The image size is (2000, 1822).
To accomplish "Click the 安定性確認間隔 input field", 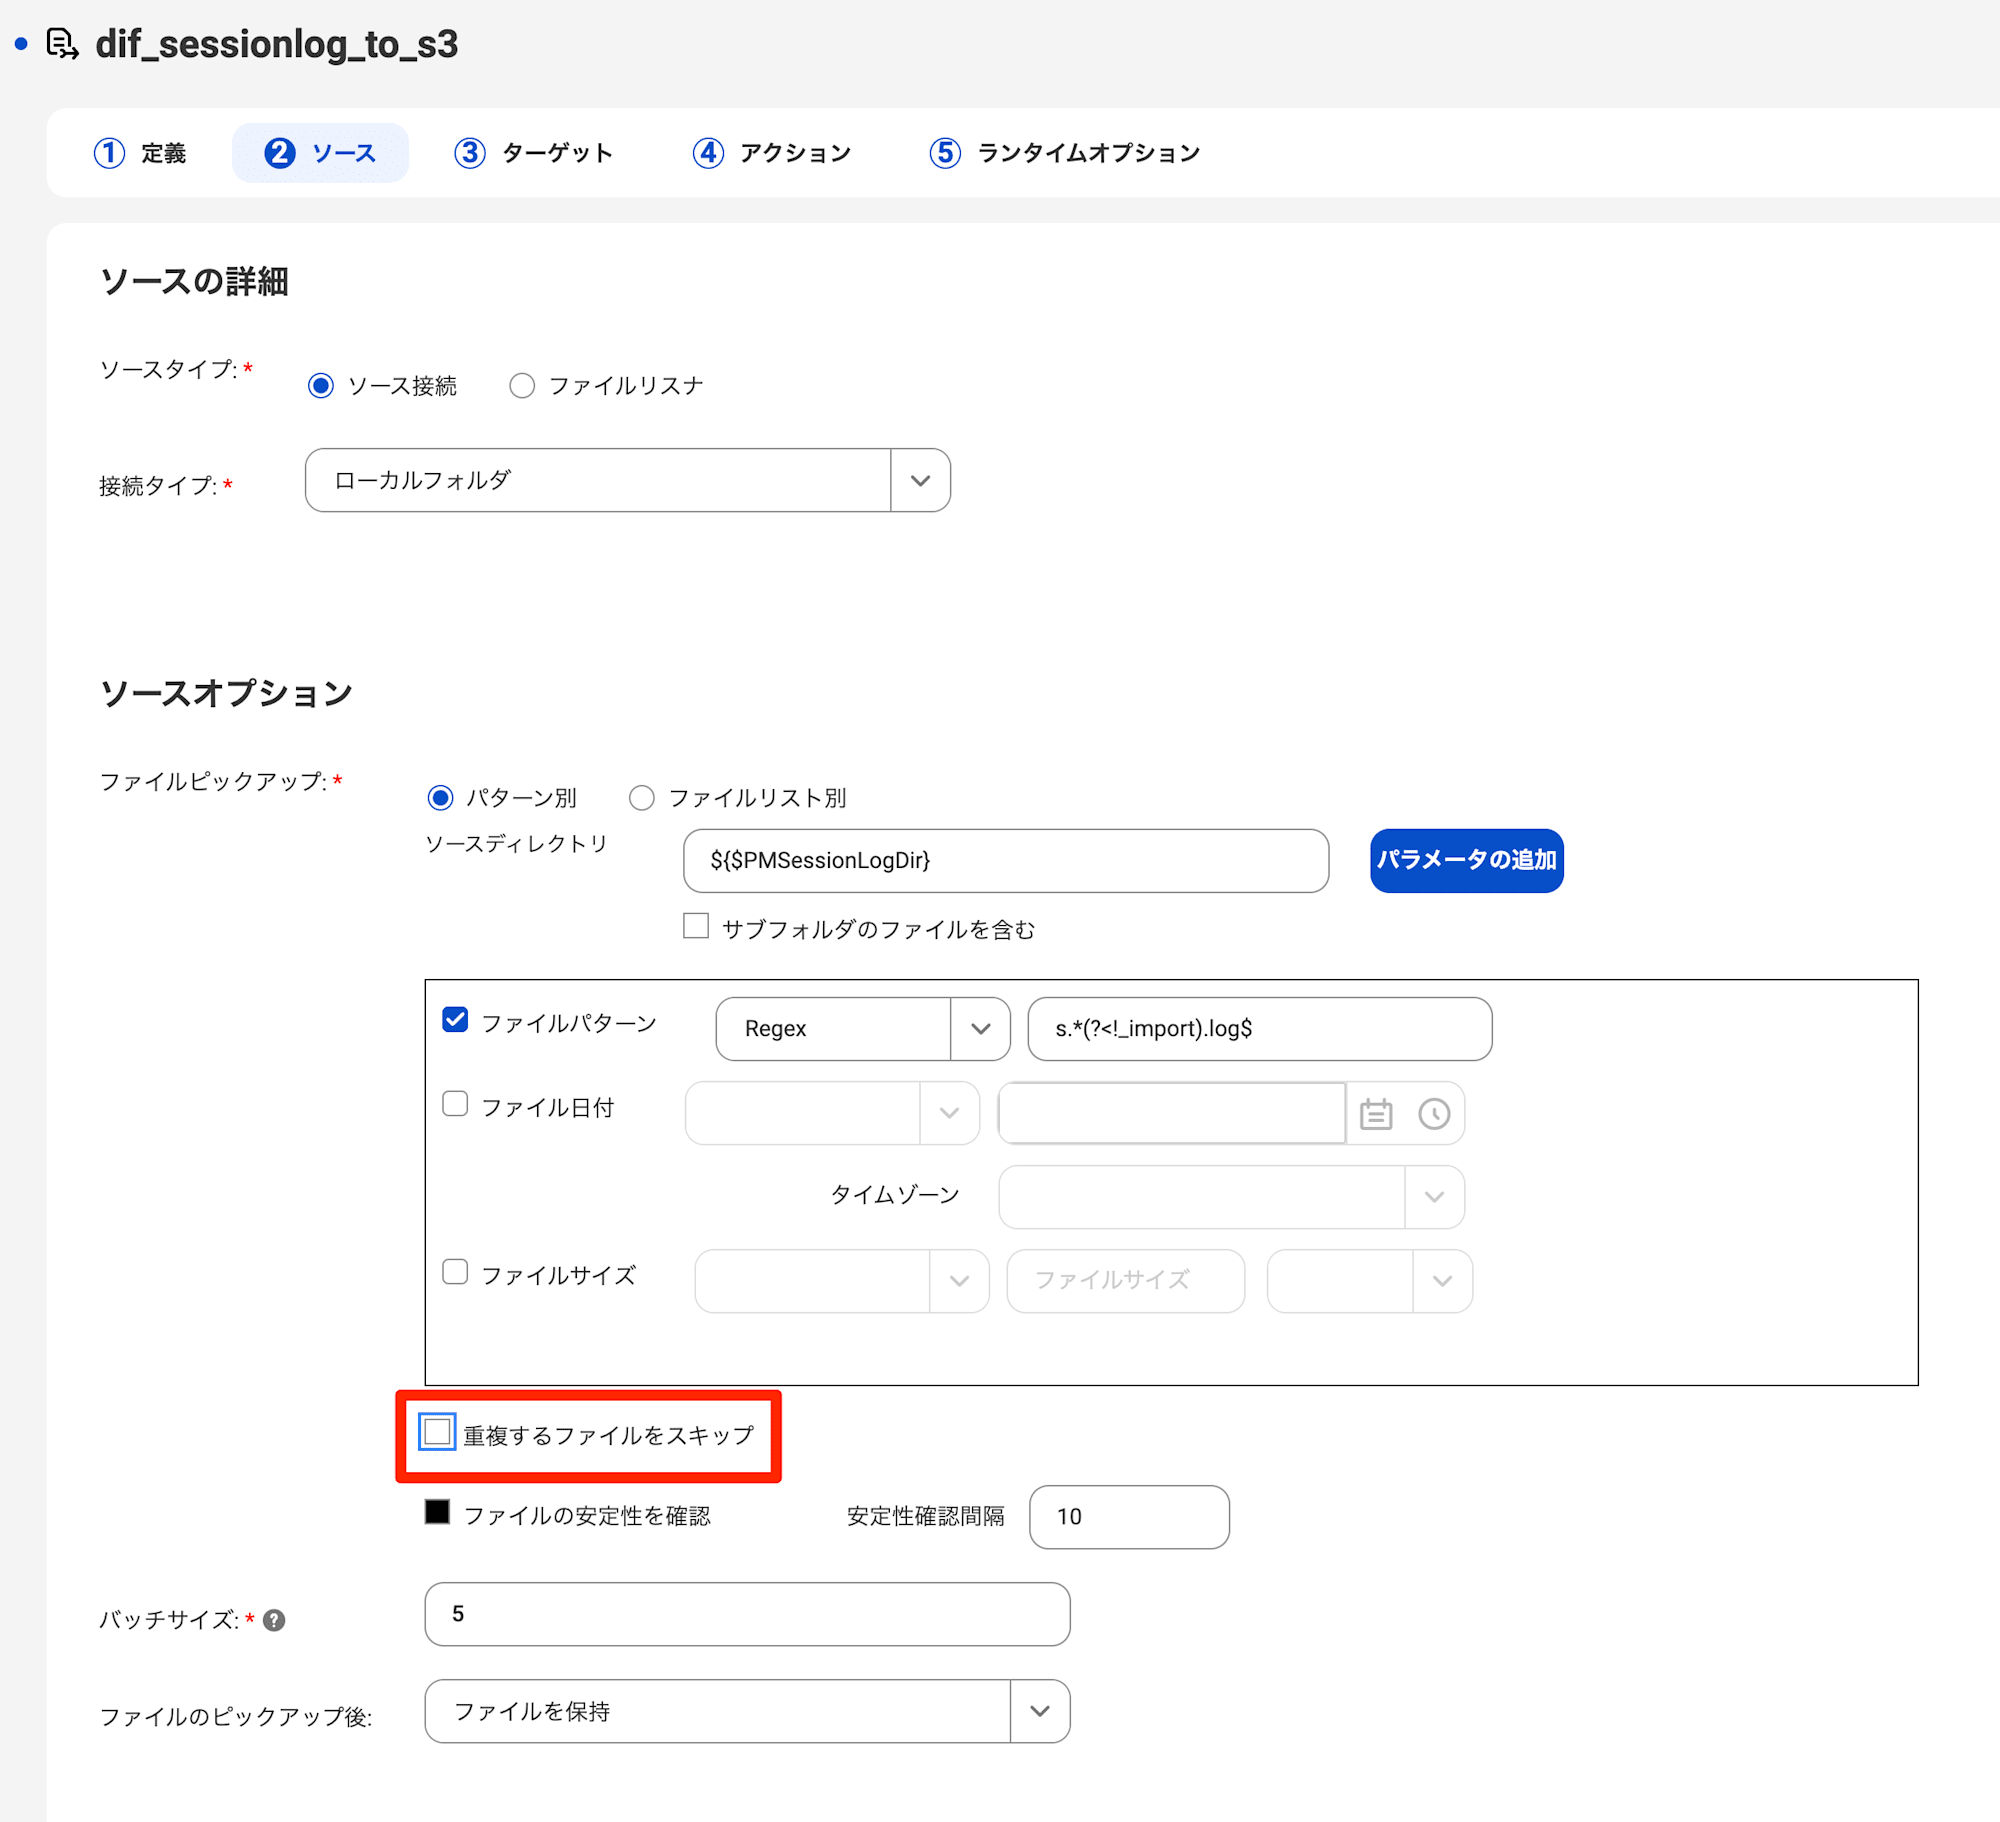I will [x=1129, y=1517].
